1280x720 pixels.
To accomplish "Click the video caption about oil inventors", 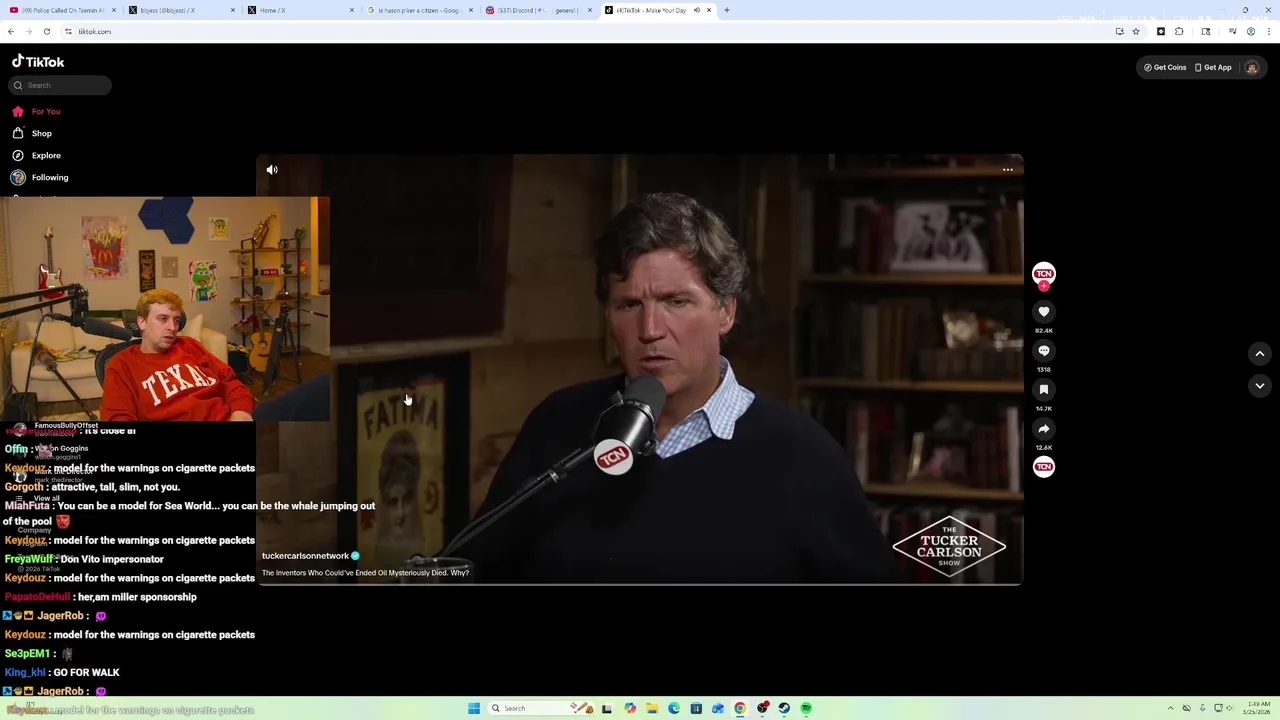I will click(365, 573).
